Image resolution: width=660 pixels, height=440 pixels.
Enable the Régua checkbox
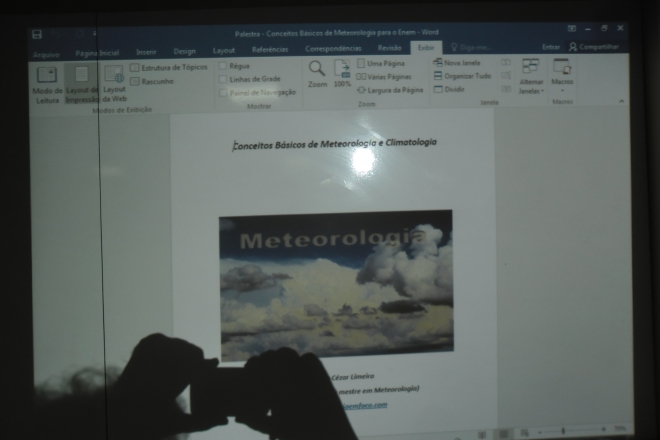pos(224,65)
